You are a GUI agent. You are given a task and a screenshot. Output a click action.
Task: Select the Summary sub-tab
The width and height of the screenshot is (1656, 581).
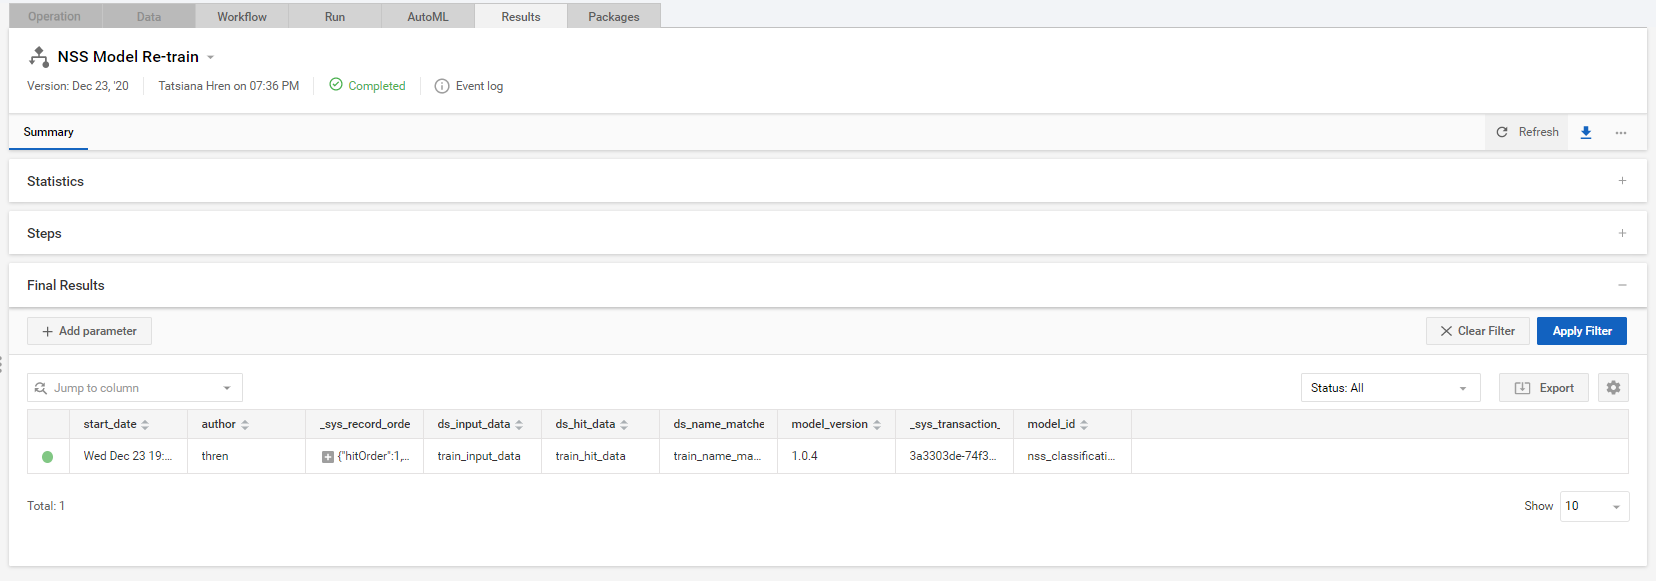point(48,132)
